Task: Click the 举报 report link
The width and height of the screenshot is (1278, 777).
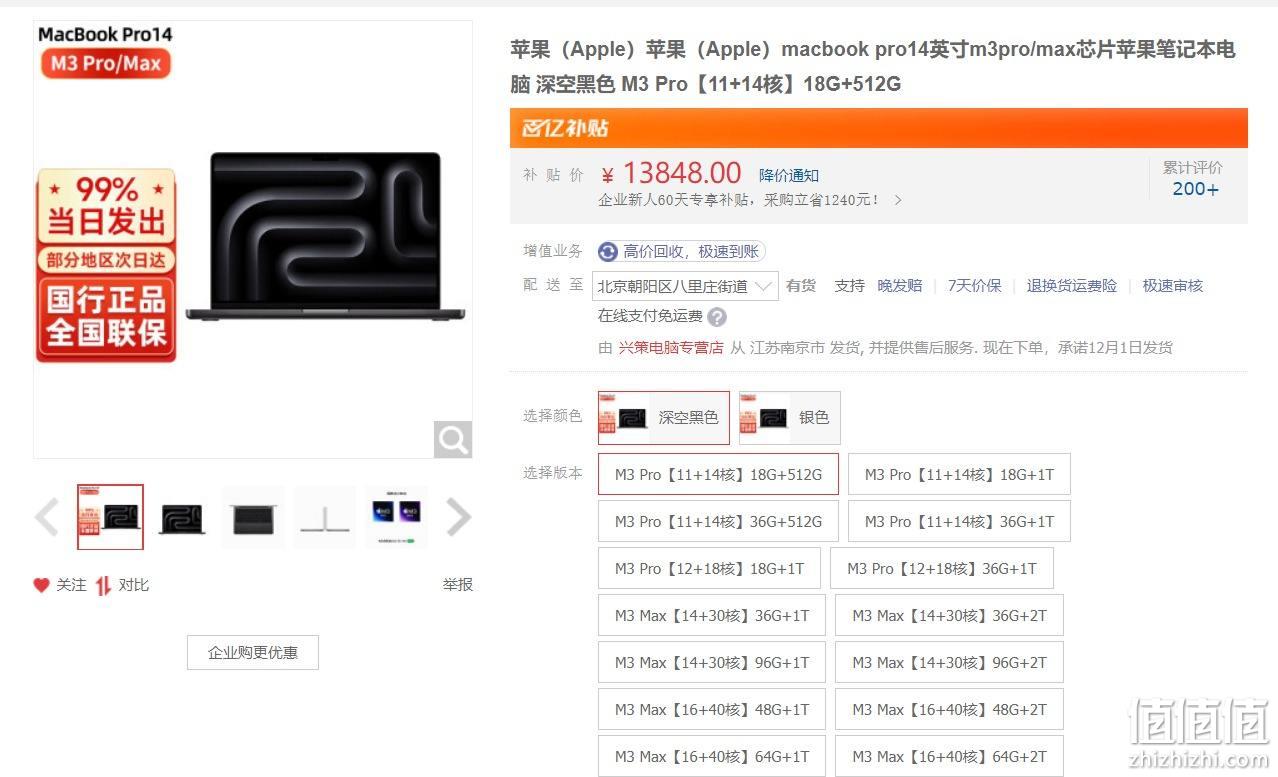Action: tap(458, 585)
